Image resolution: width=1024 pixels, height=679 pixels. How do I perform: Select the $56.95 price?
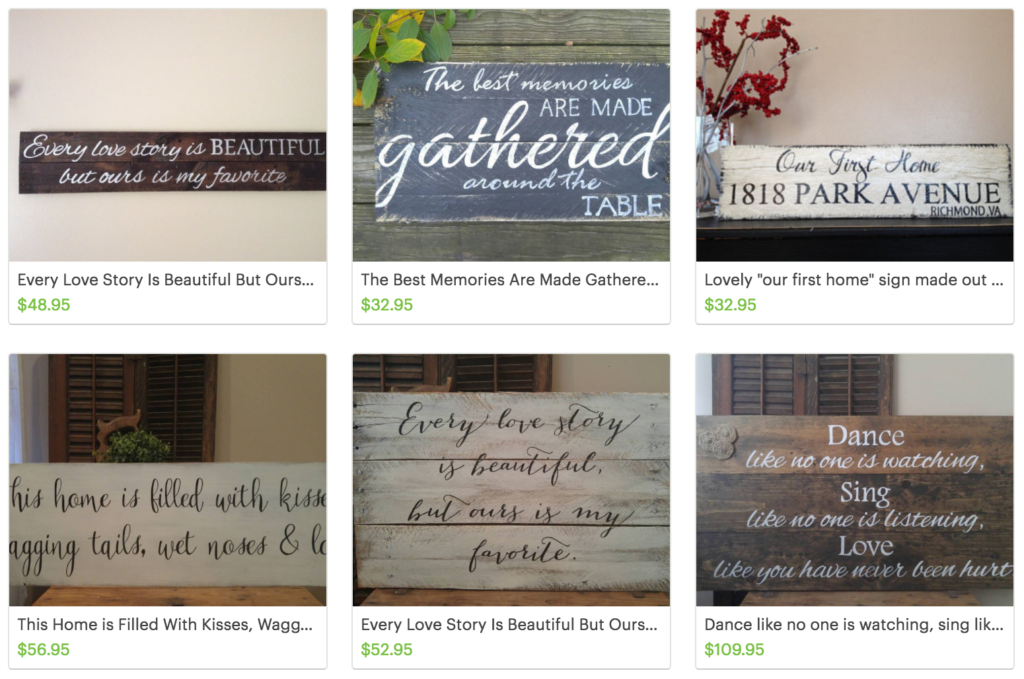tap(43, 650)
